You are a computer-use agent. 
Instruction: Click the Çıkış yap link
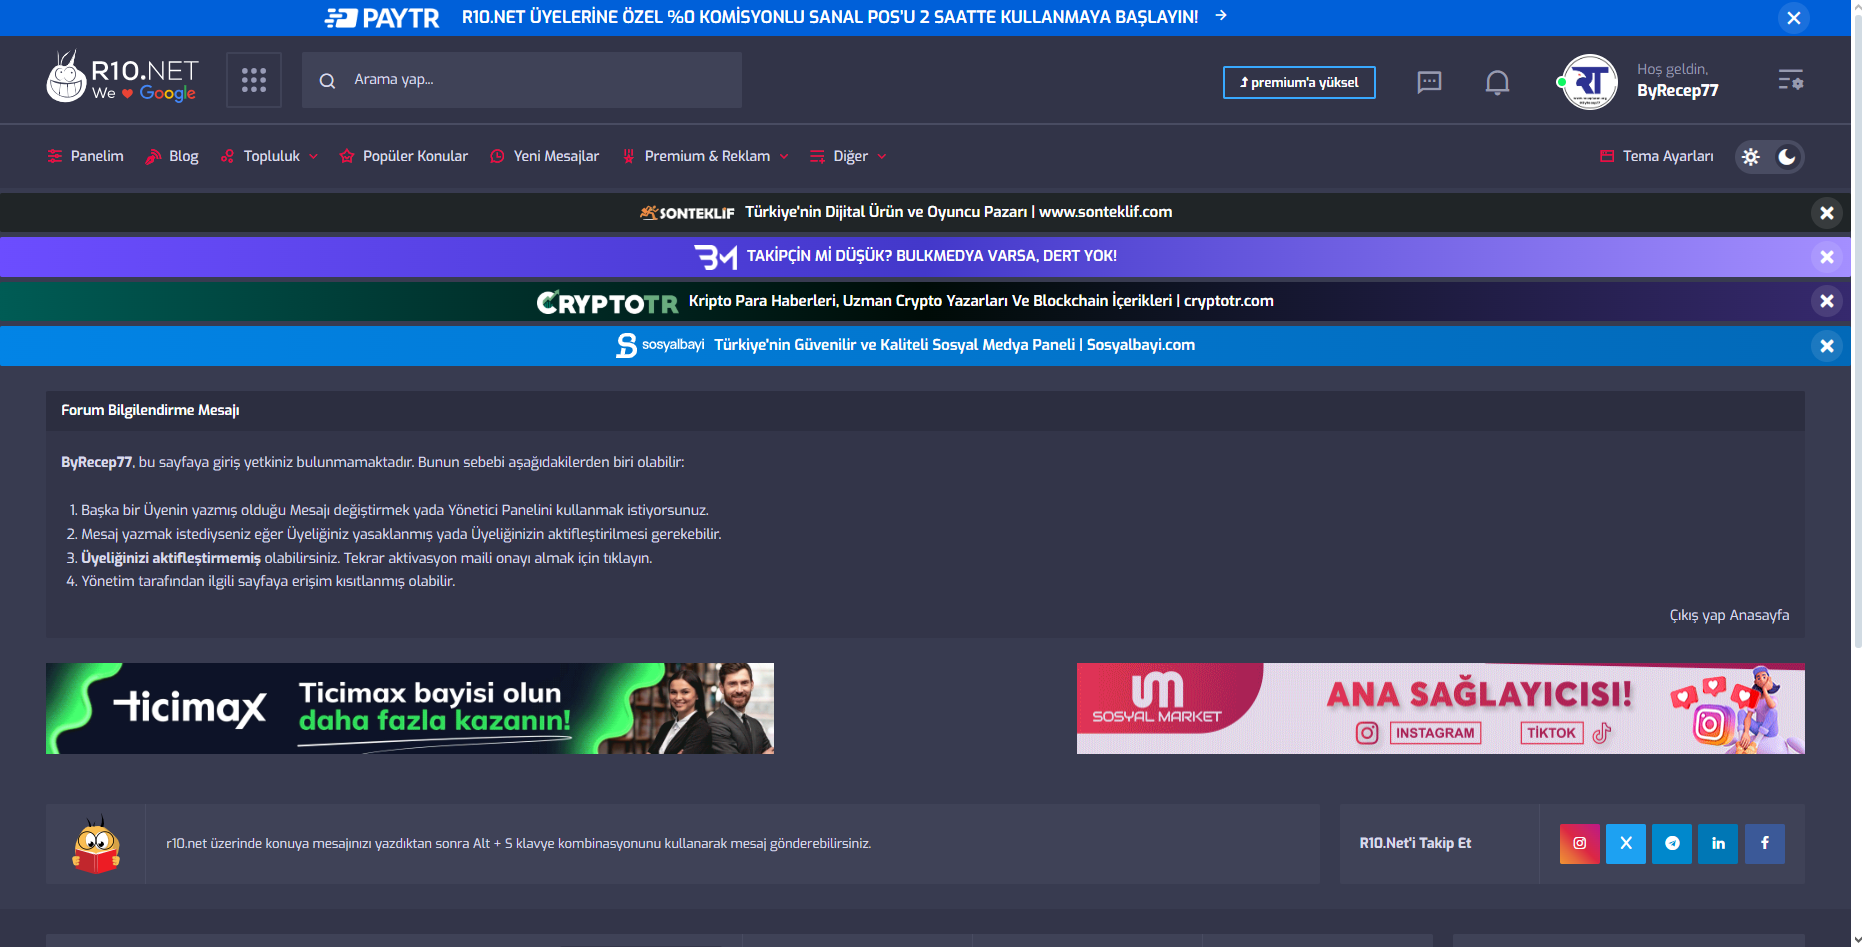click(x=1697, y=615)
